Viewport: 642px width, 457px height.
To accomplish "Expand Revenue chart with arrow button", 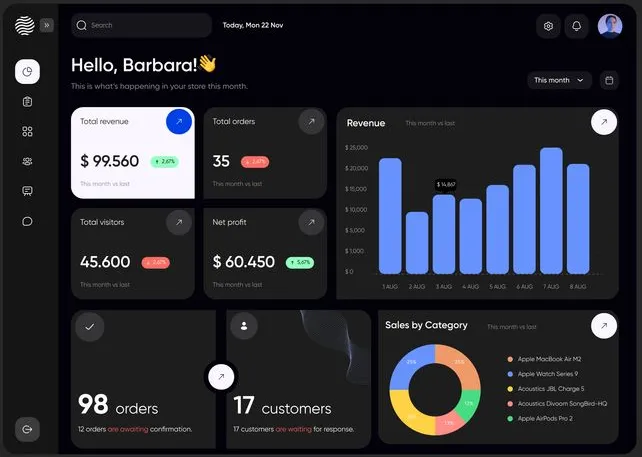I will click(x=604, y=122).
